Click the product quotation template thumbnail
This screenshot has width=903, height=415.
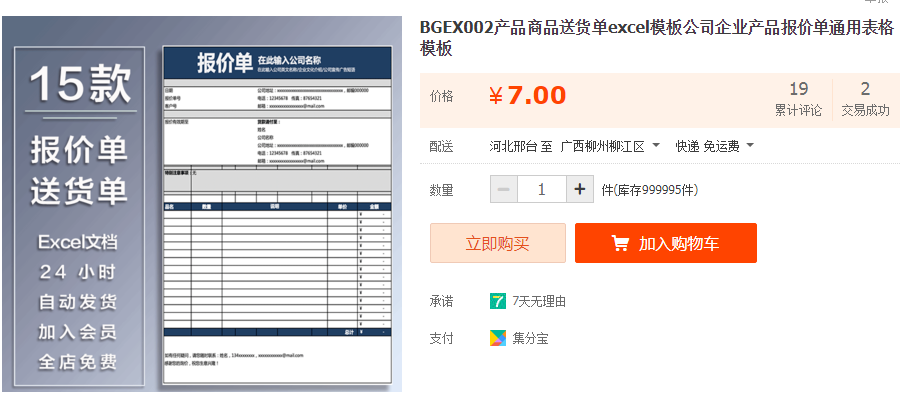(x=202, y=204)
